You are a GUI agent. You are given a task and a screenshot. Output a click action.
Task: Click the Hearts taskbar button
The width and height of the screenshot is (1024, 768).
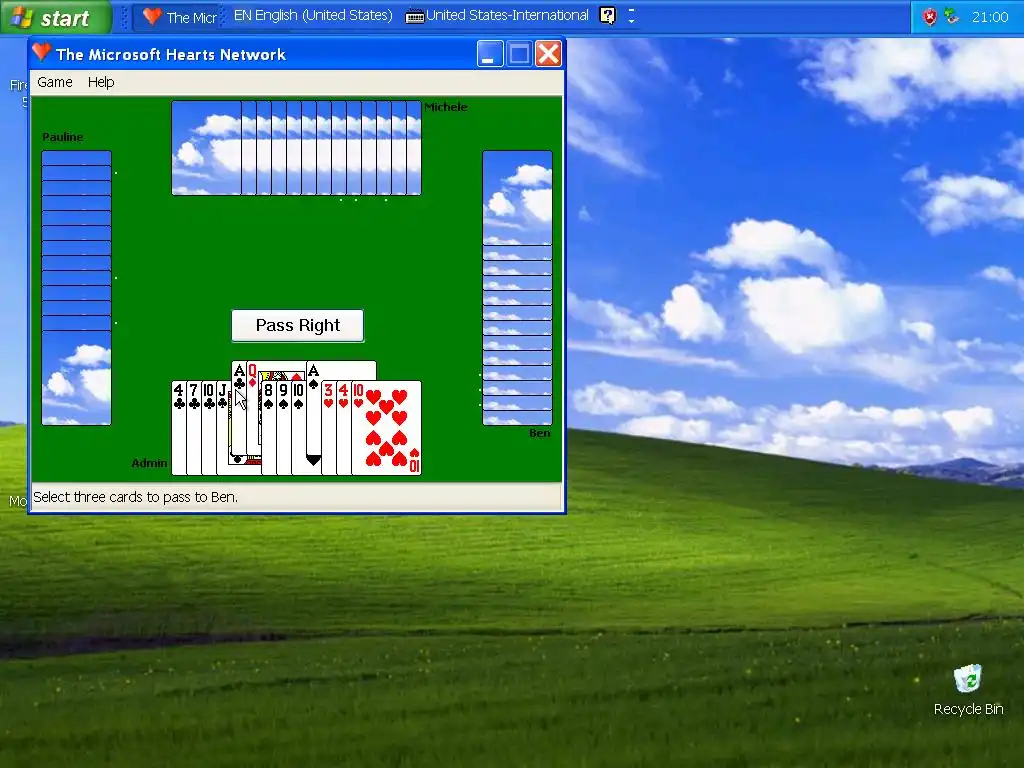pos(179,18)
